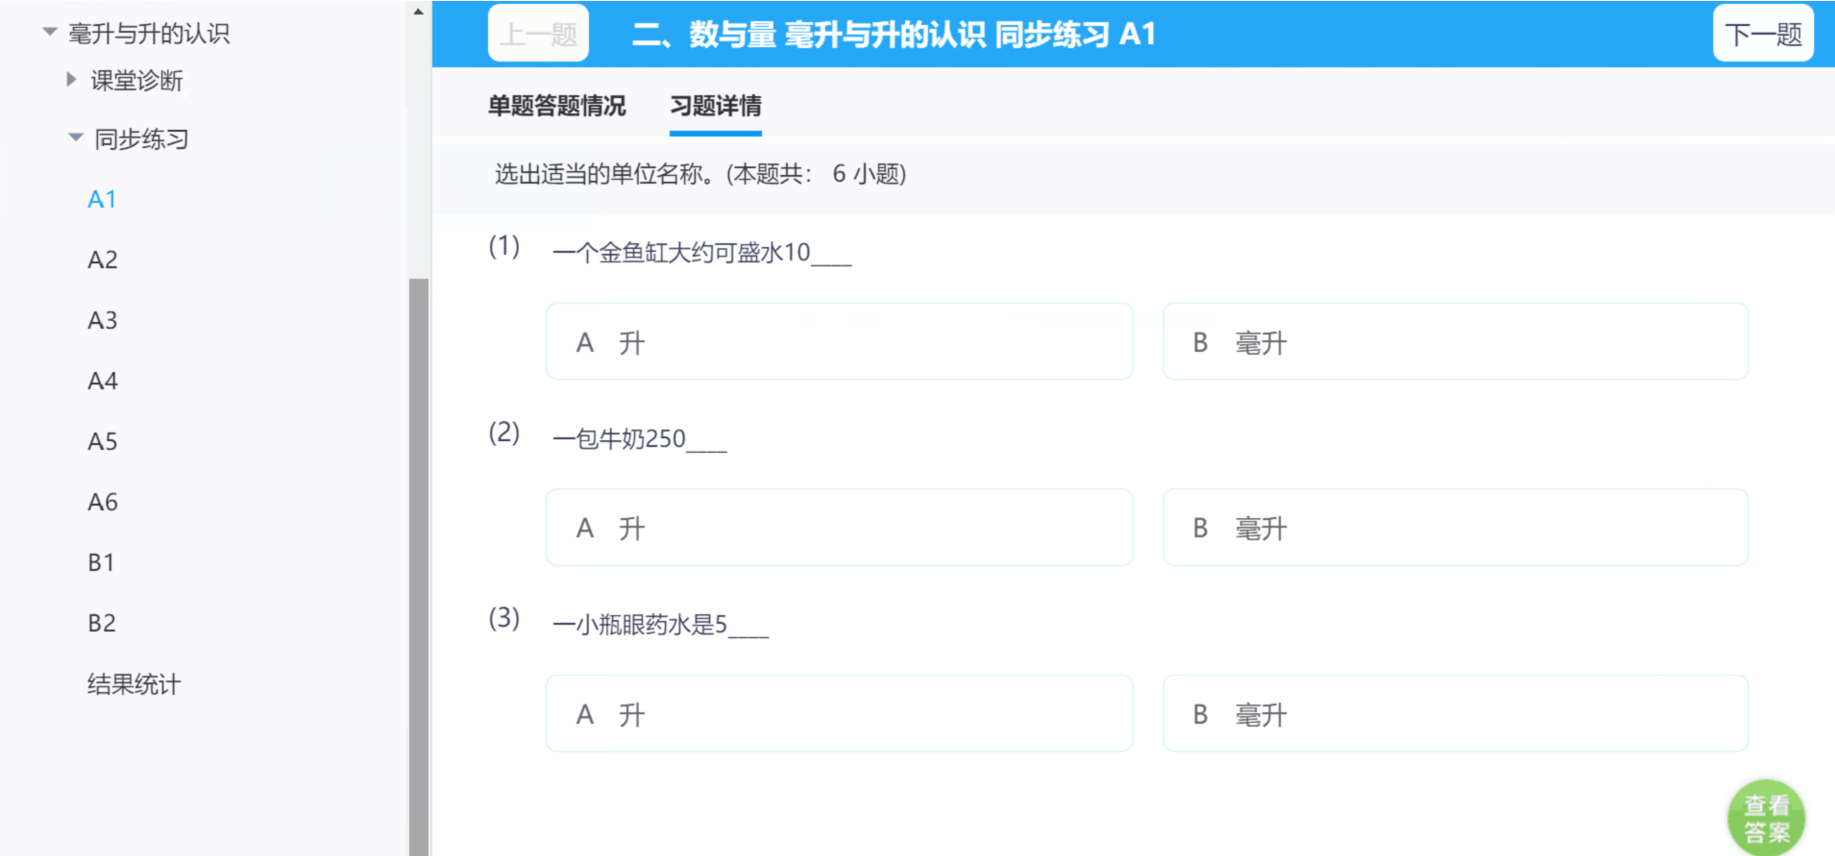1835x856 pixels.
Task: Open exercise A4 in sidebar
Action: [x=102, y=381]
